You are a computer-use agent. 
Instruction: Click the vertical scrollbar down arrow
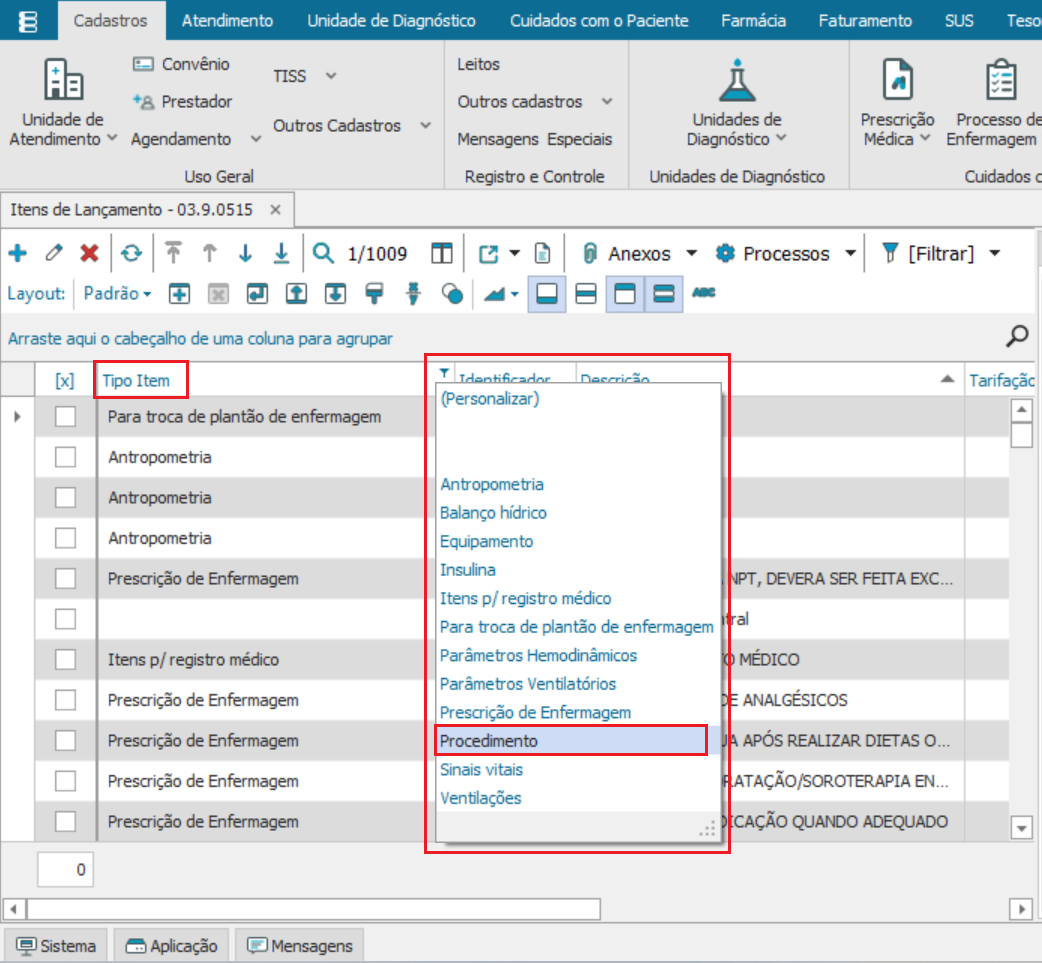pos(1021,828)
